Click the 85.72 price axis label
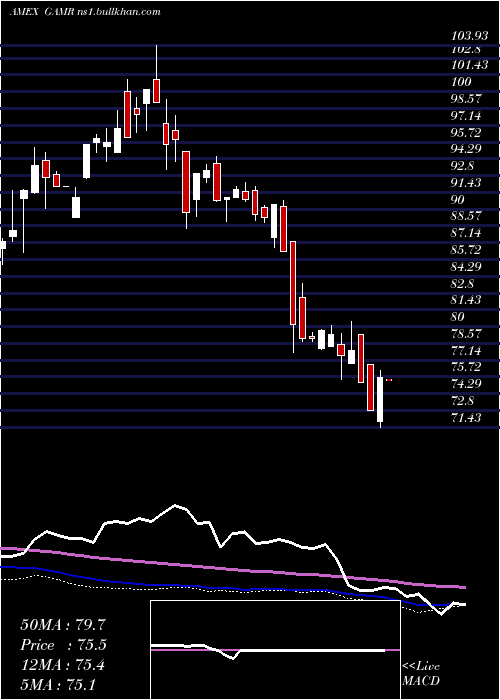The width and height of the screenshot is (500, 700). (x=467, y=250)
